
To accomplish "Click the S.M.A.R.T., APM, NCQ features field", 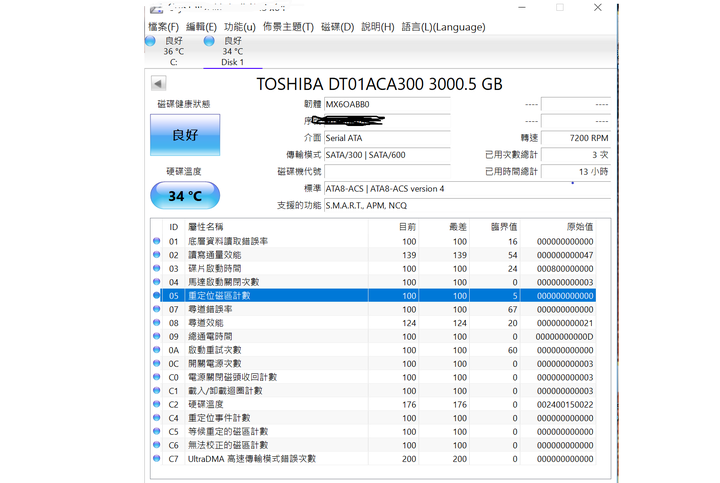I will pos(467,205).
